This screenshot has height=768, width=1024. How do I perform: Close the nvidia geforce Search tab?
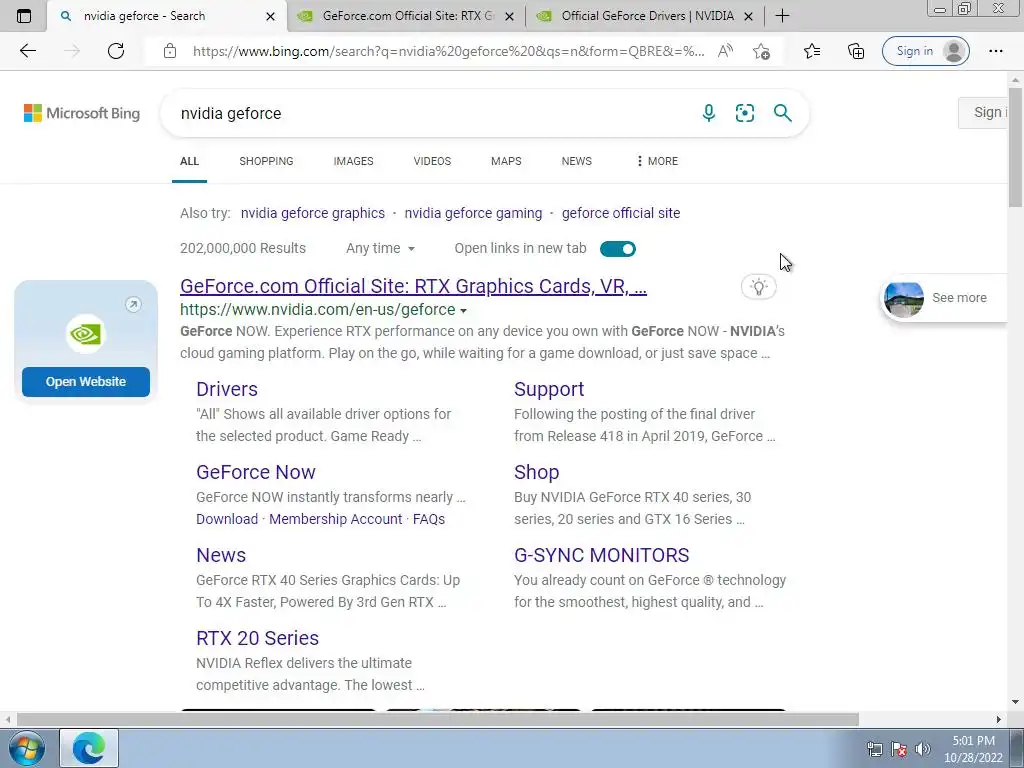click(270, 16)
